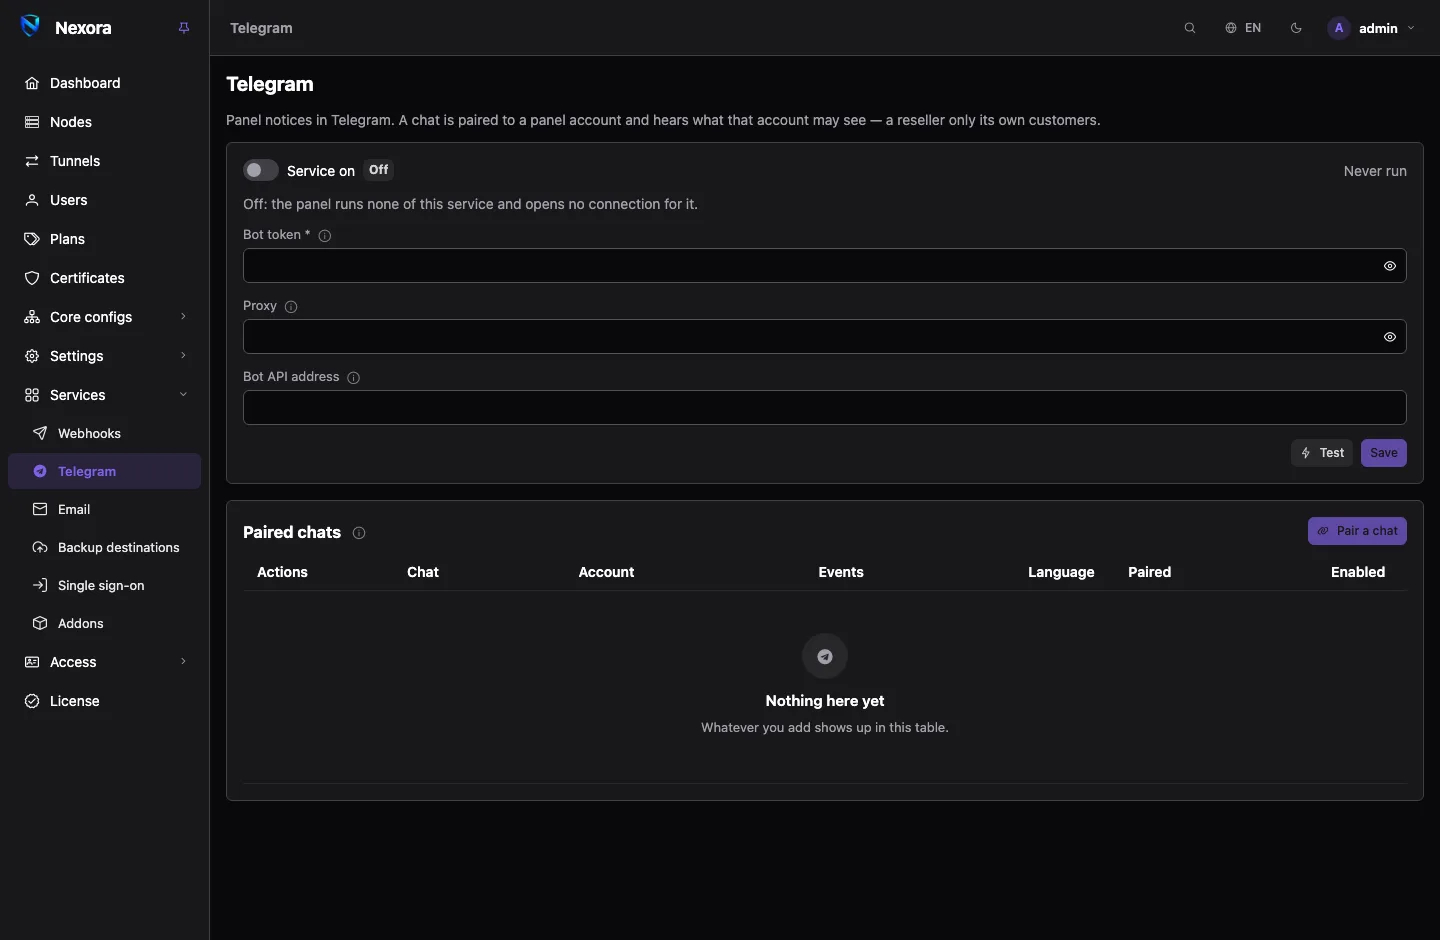Click the Proxy info icon
The image size is (1440, 940).
(291, 307)
